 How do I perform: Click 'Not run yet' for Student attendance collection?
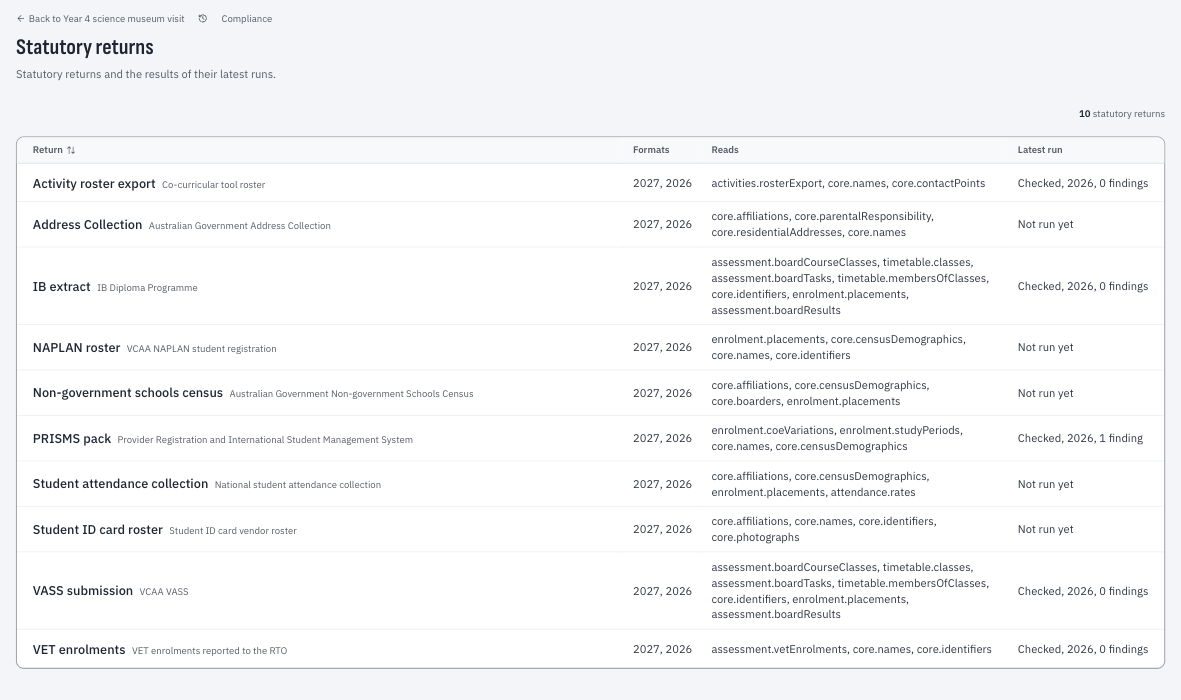tap(1045, 484)
